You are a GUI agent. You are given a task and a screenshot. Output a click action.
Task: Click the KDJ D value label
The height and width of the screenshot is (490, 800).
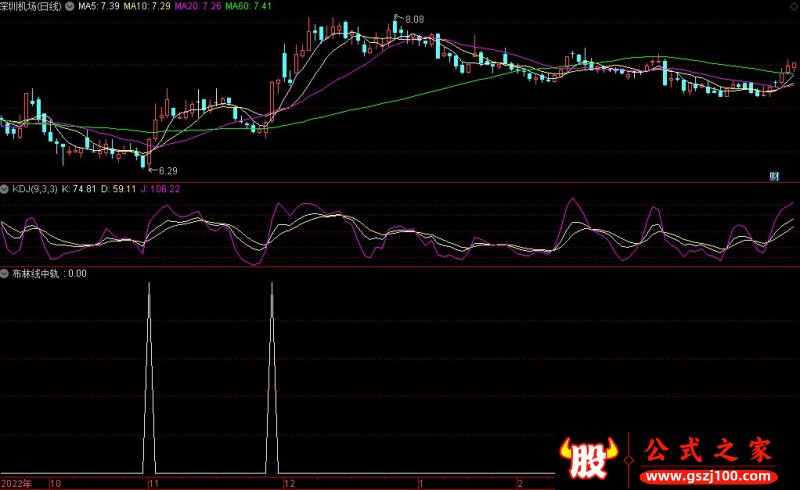point(118,189)
